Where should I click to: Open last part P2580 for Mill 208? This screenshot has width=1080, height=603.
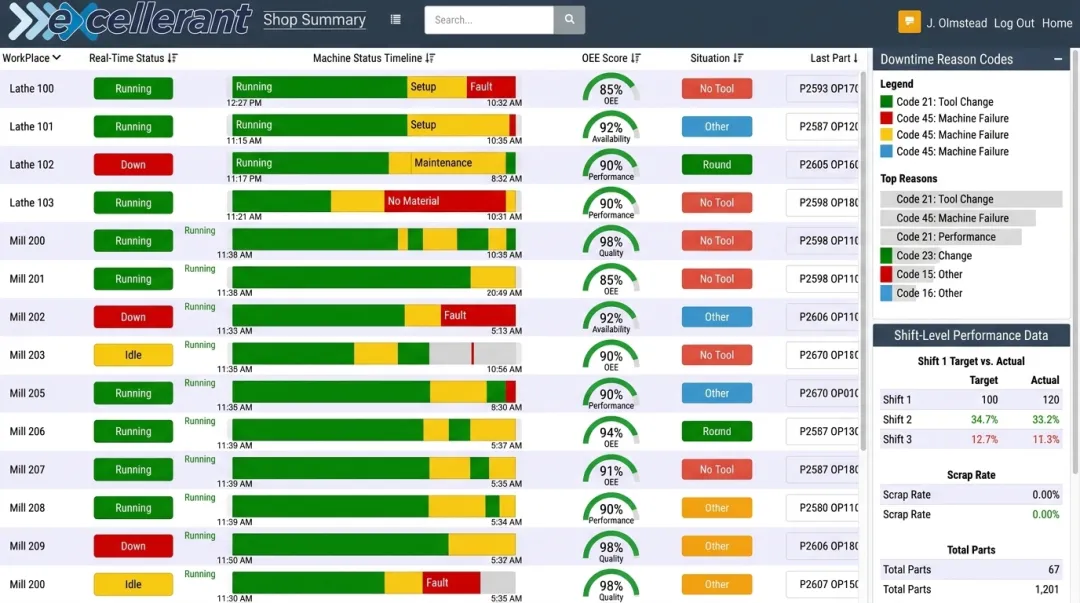823,508
